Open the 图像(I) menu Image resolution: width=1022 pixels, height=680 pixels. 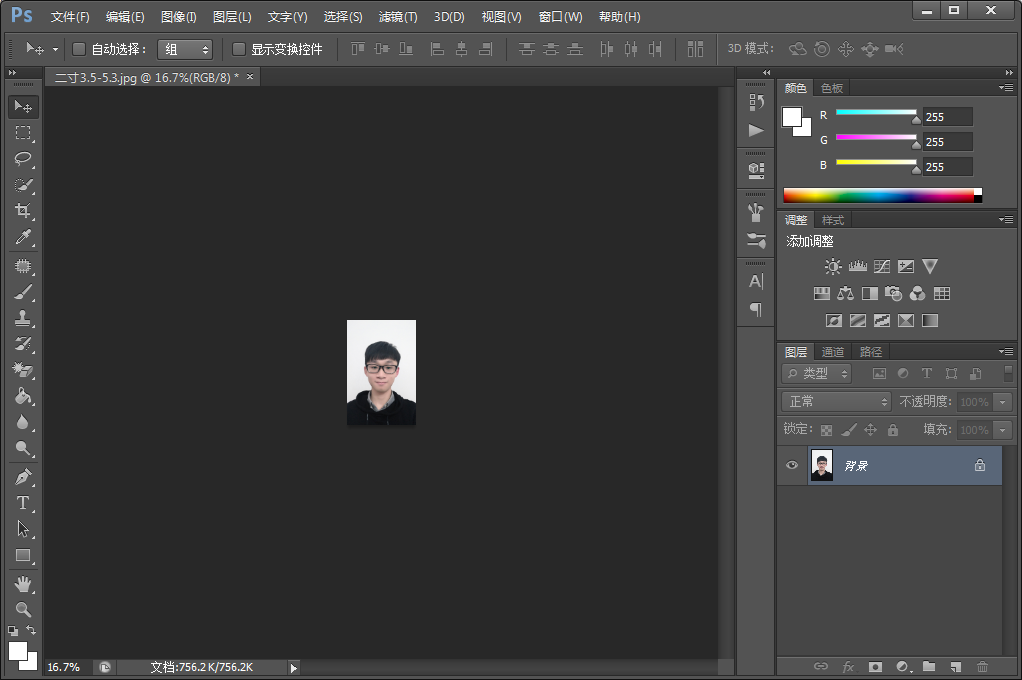(179, 17)
